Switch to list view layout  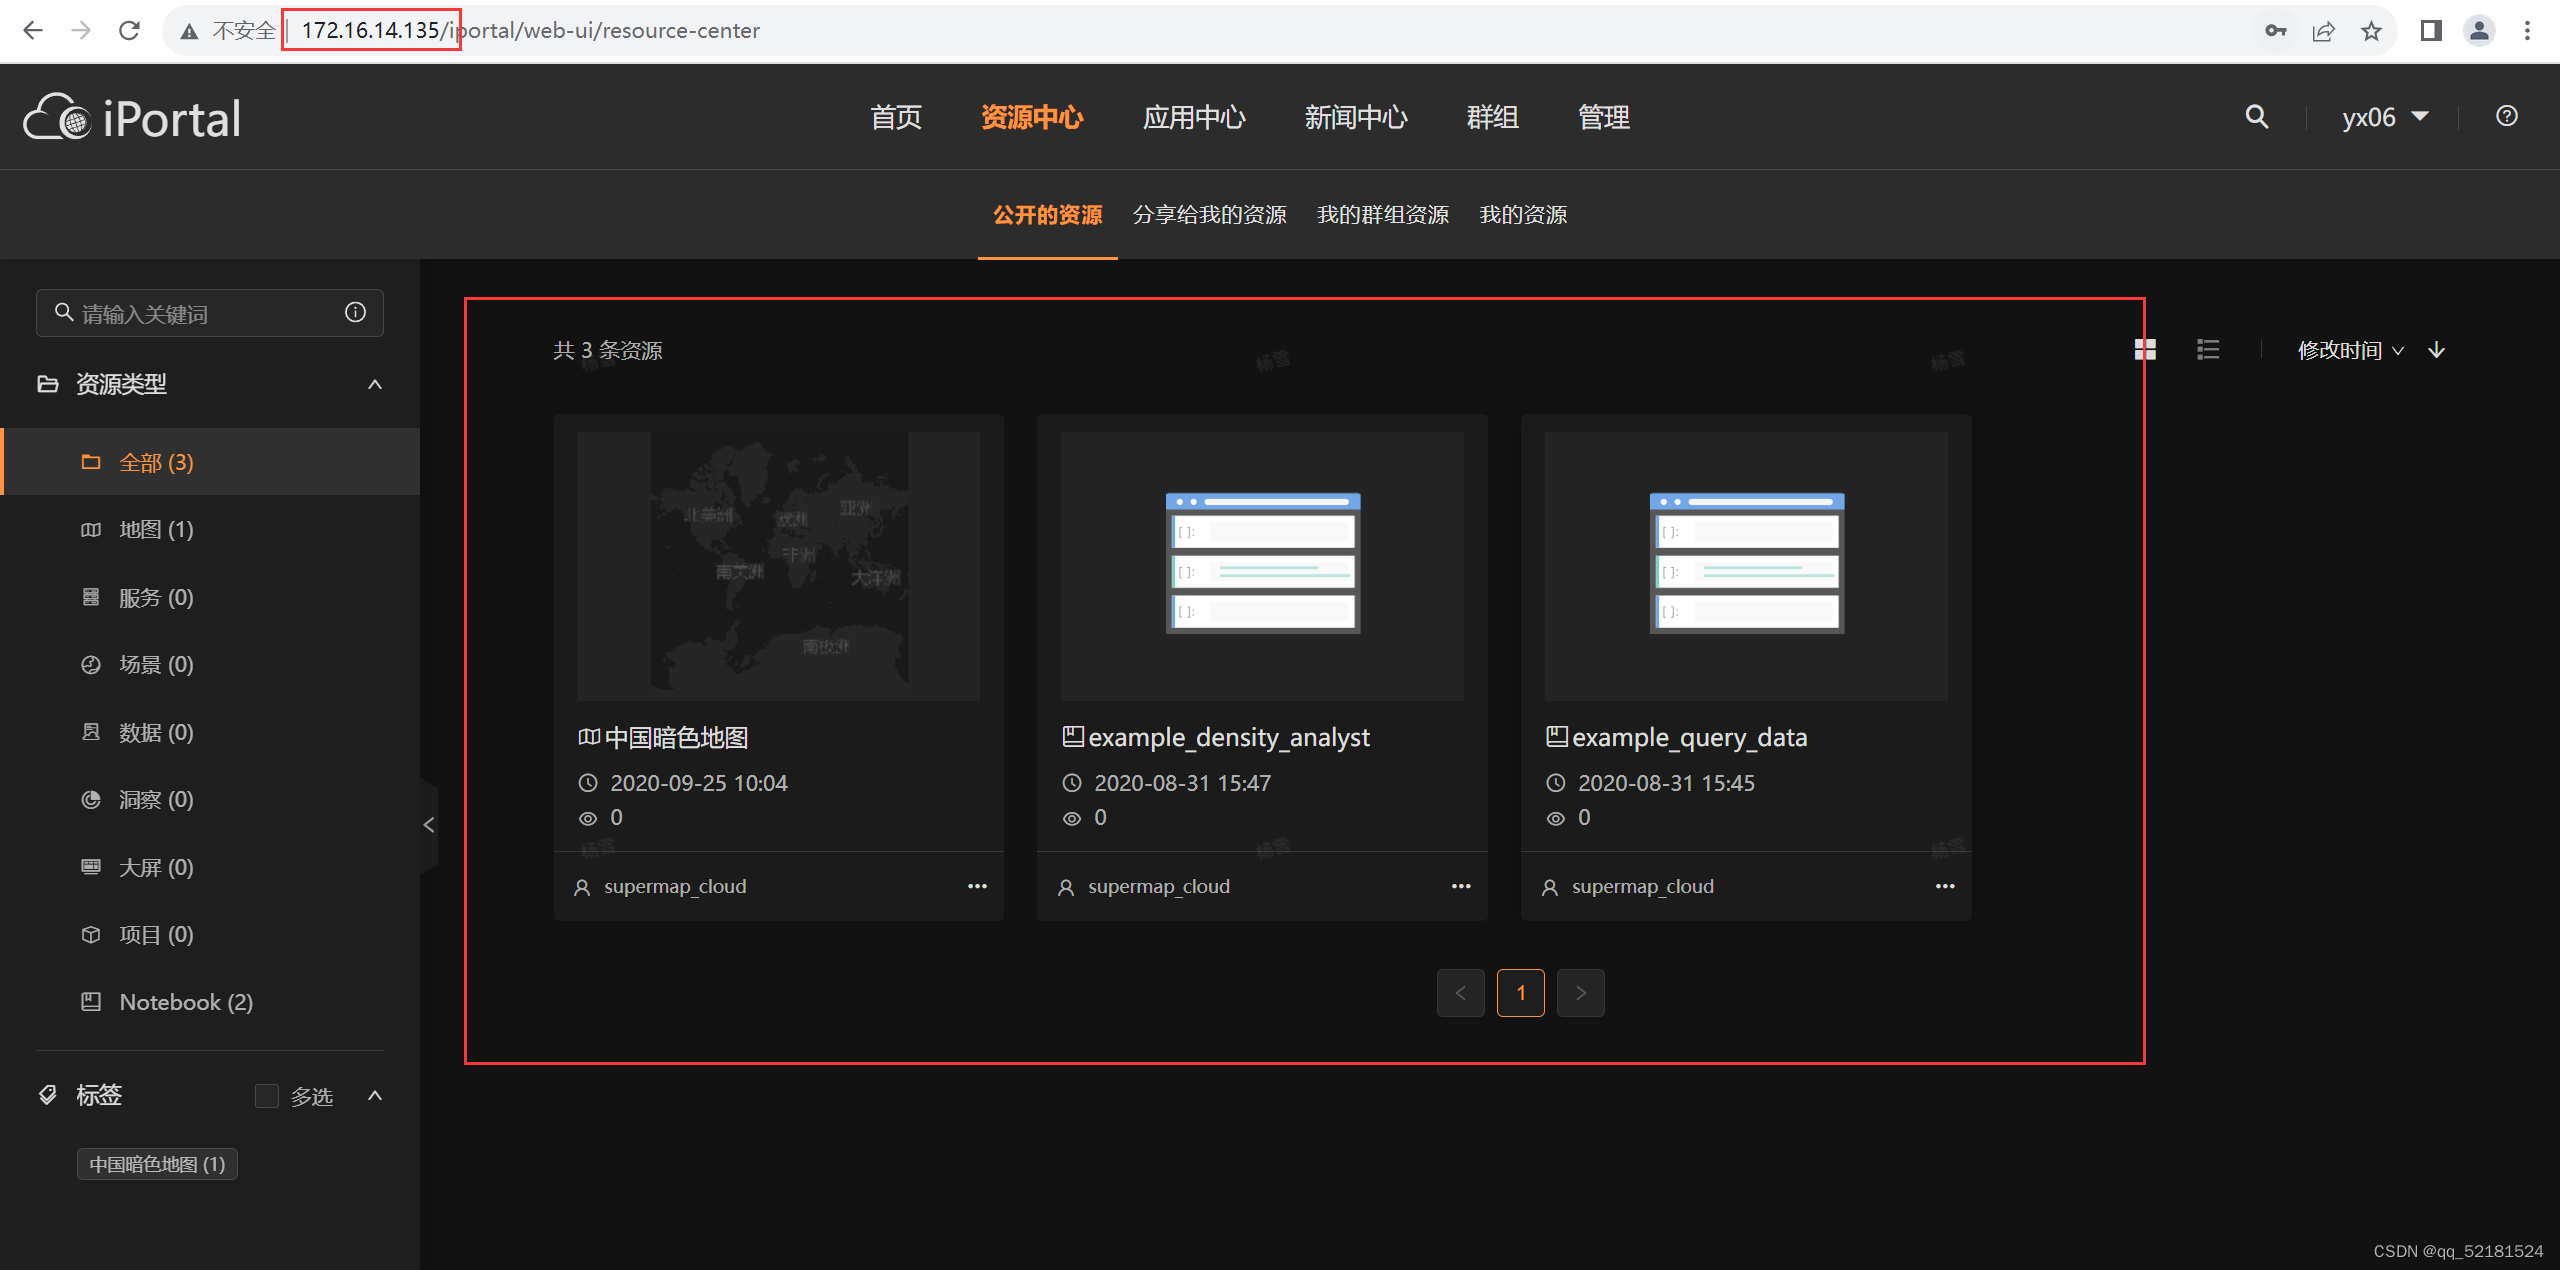point(2207,349)
